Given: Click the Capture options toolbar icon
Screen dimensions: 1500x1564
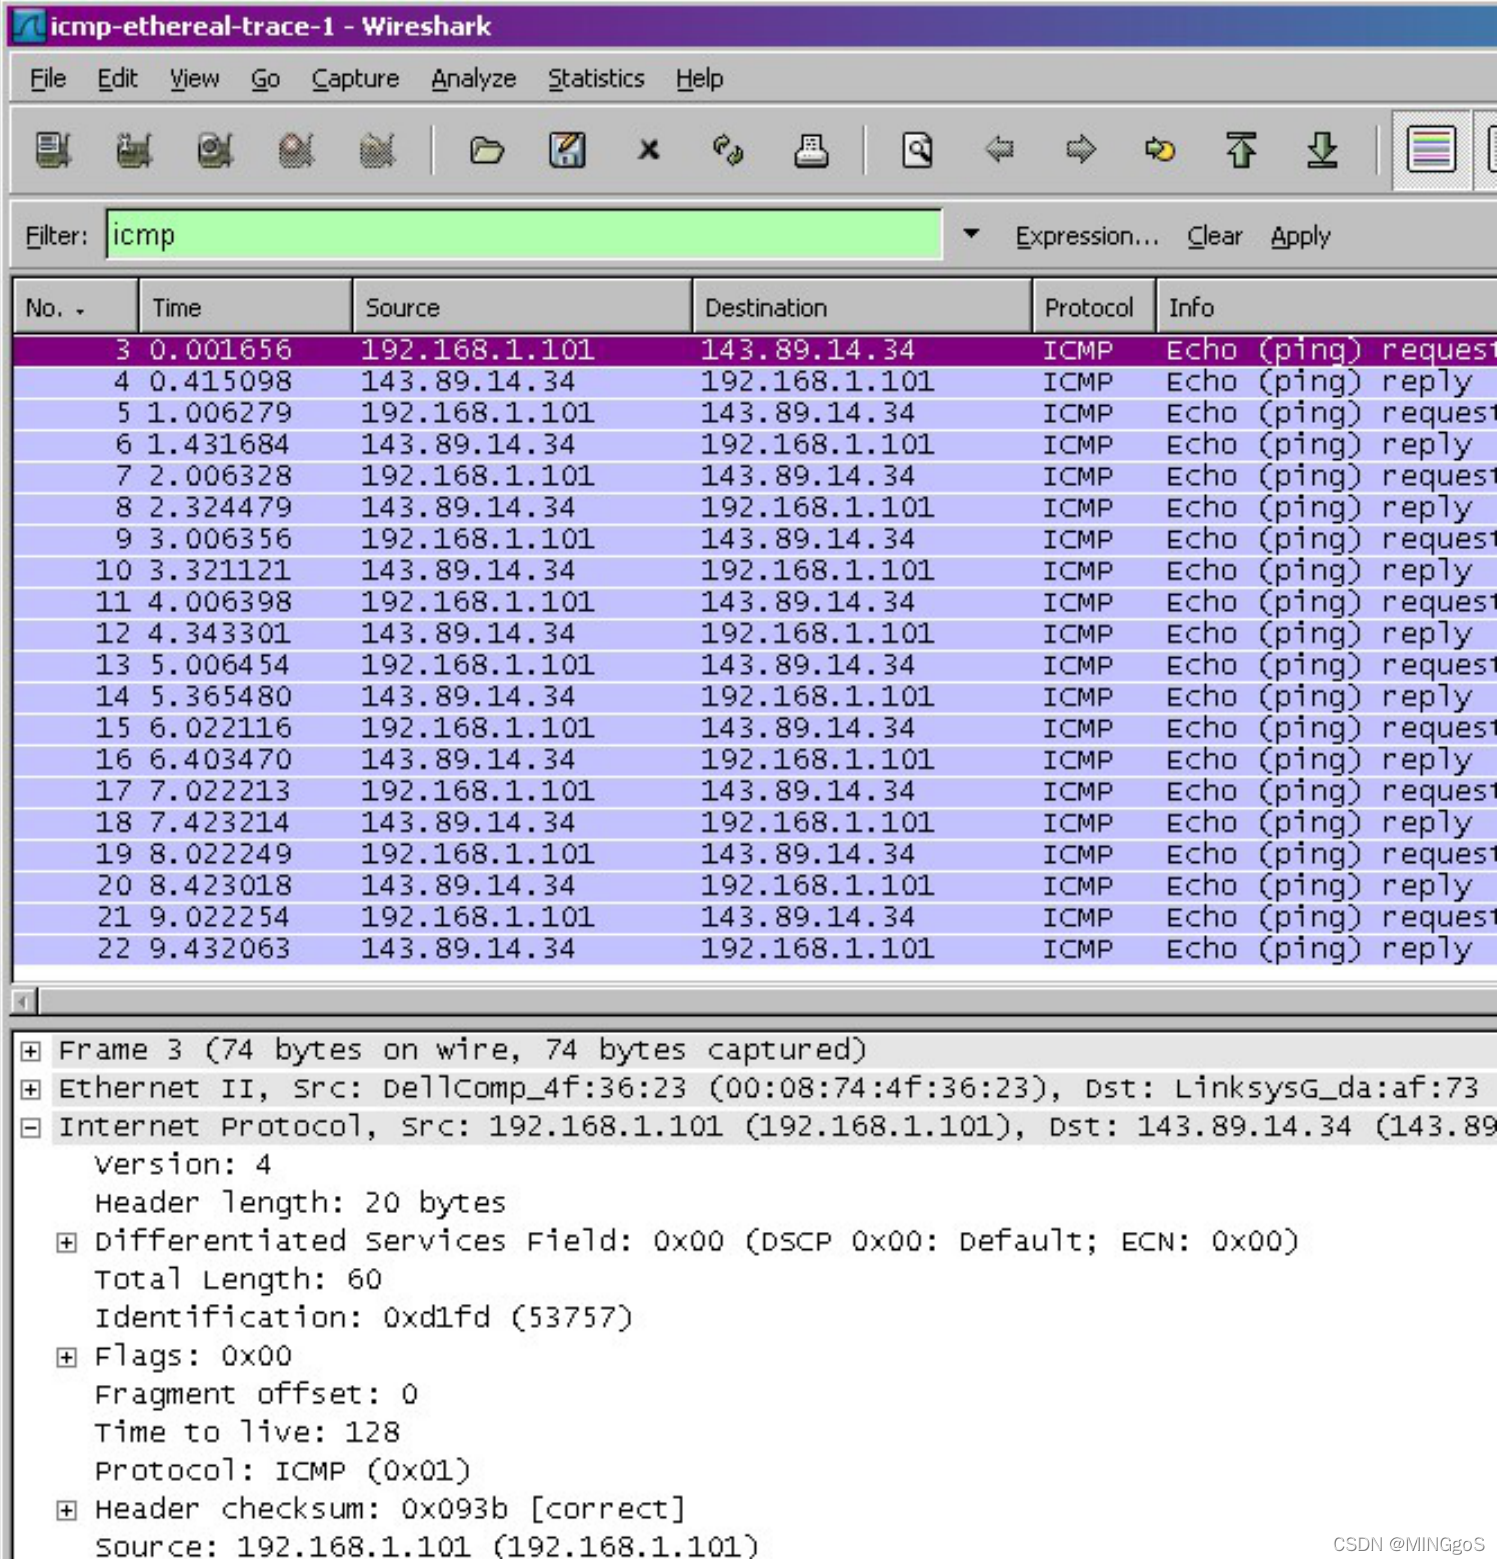Looking at the screenshot, I should (134, 151).
